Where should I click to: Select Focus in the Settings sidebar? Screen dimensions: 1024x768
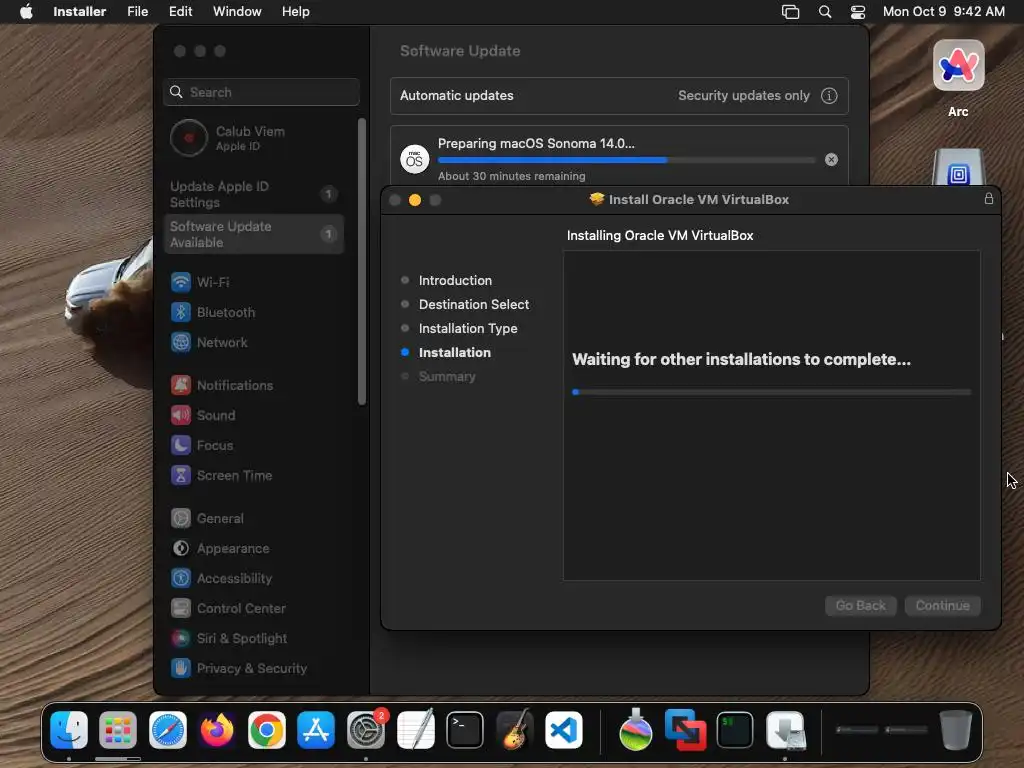point(255,445)
